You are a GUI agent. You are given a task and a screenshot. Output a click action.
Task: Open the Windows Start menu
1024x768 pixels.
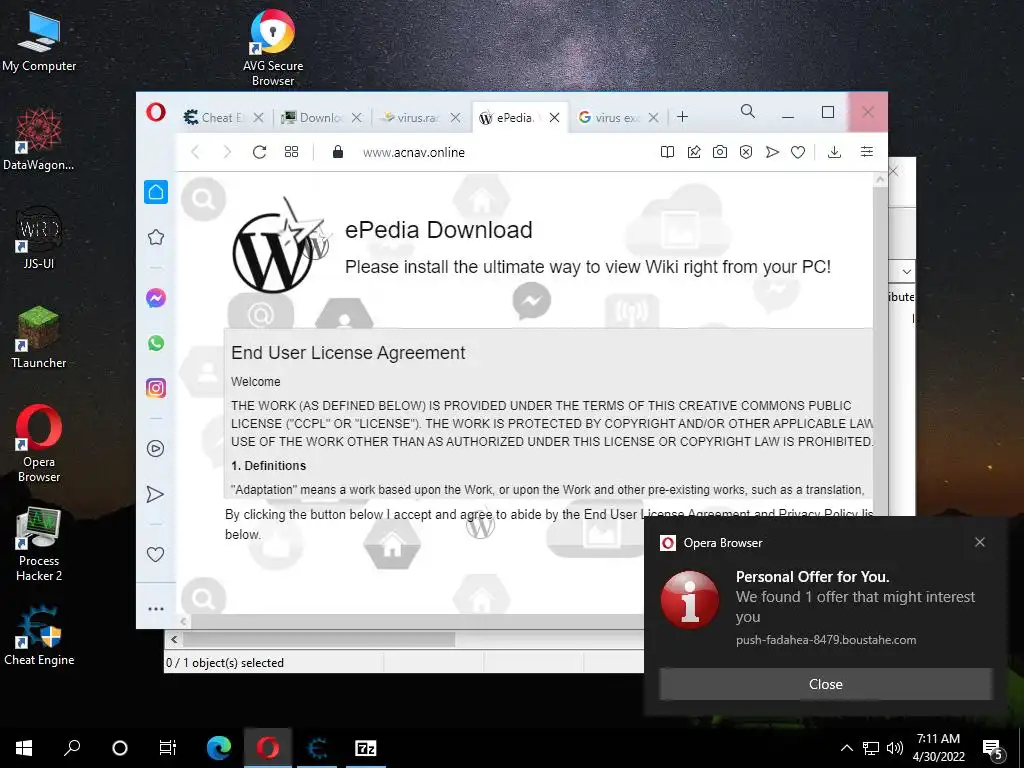click(24, 748)
